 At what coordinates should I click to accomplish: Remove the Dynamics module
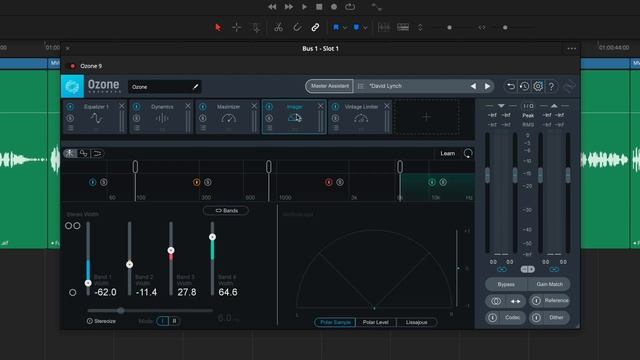[188, 106]
